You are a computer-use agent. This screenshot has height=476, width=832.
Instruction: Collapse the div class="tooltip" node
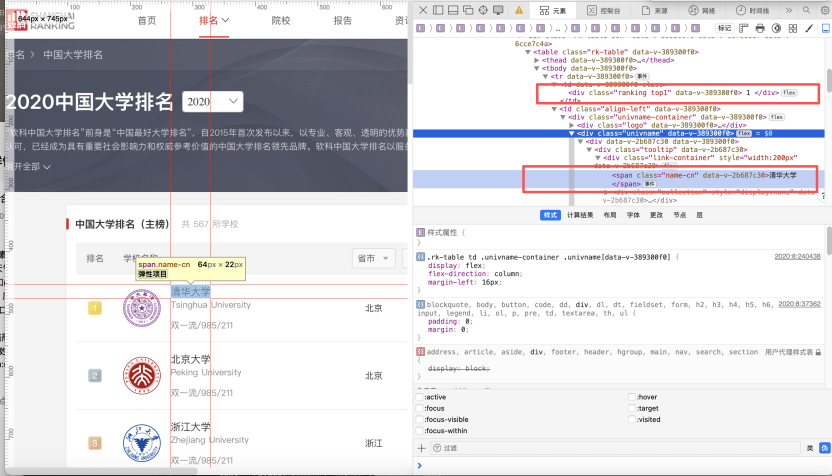[589, 150]
